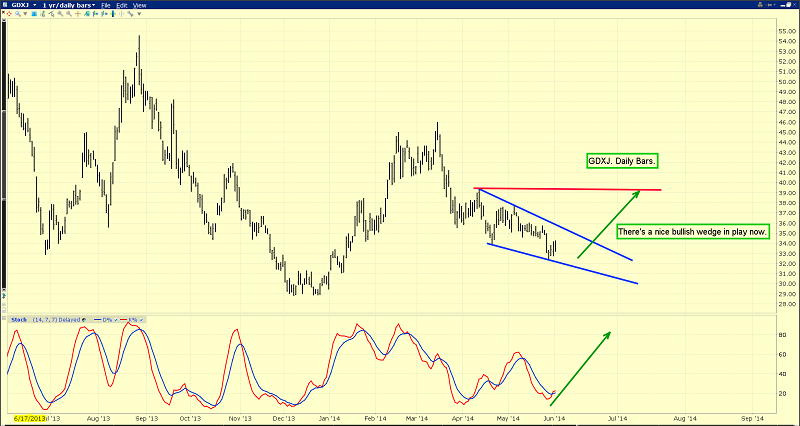Viewport: 800px width, 426px height.
Task: Click the red K% color line swatch
Action: [x=123, y=320]
